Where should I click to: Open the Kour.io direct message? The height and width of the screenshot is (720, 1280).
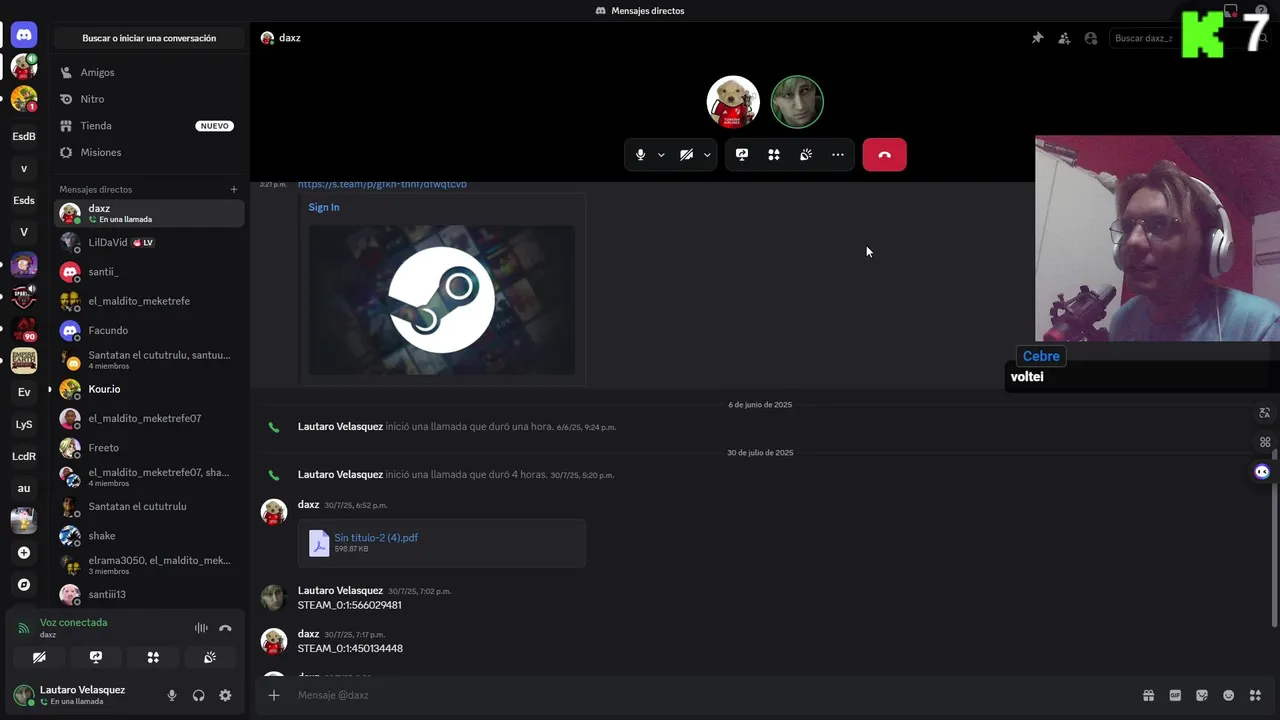click(149, 389)
